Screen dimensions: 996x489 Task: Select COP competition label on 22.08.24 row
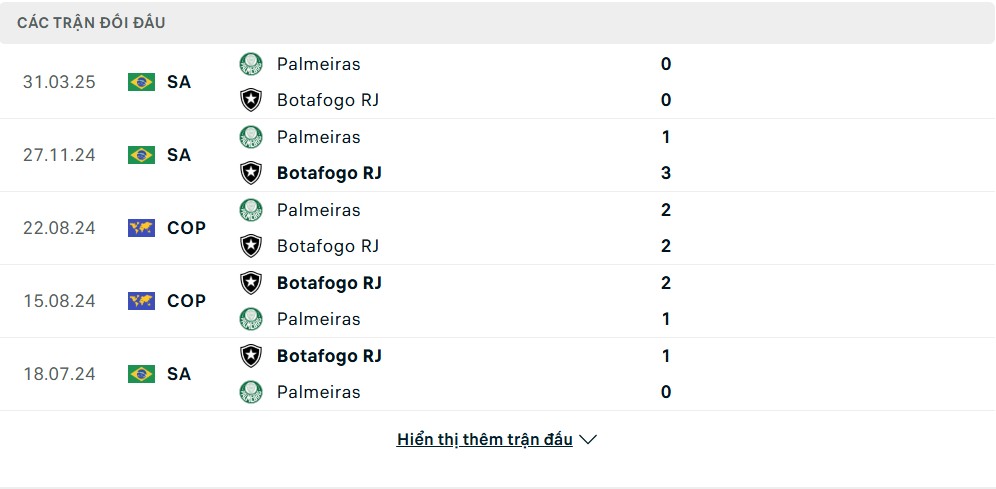pos(187,228)
